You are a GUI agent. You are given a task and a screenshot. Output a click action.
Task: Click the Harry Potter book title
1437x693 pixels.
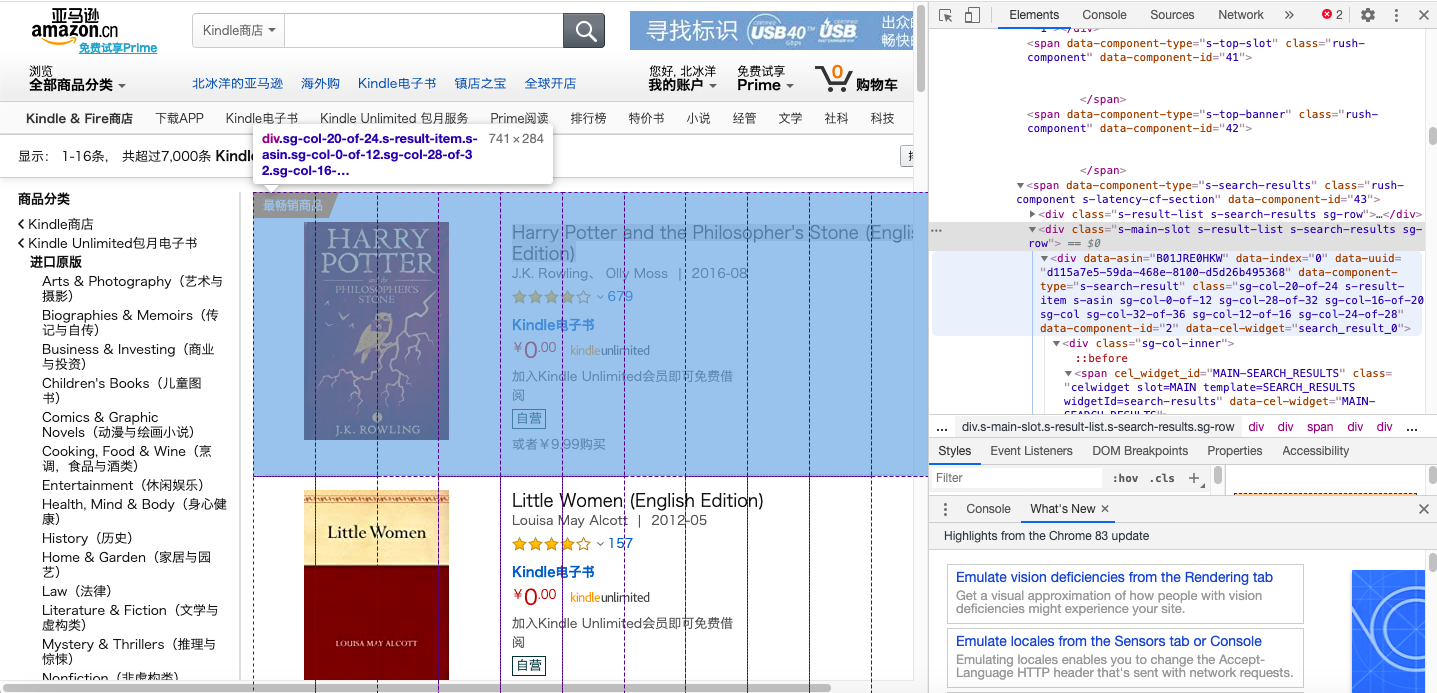click(x=712, y=243)
